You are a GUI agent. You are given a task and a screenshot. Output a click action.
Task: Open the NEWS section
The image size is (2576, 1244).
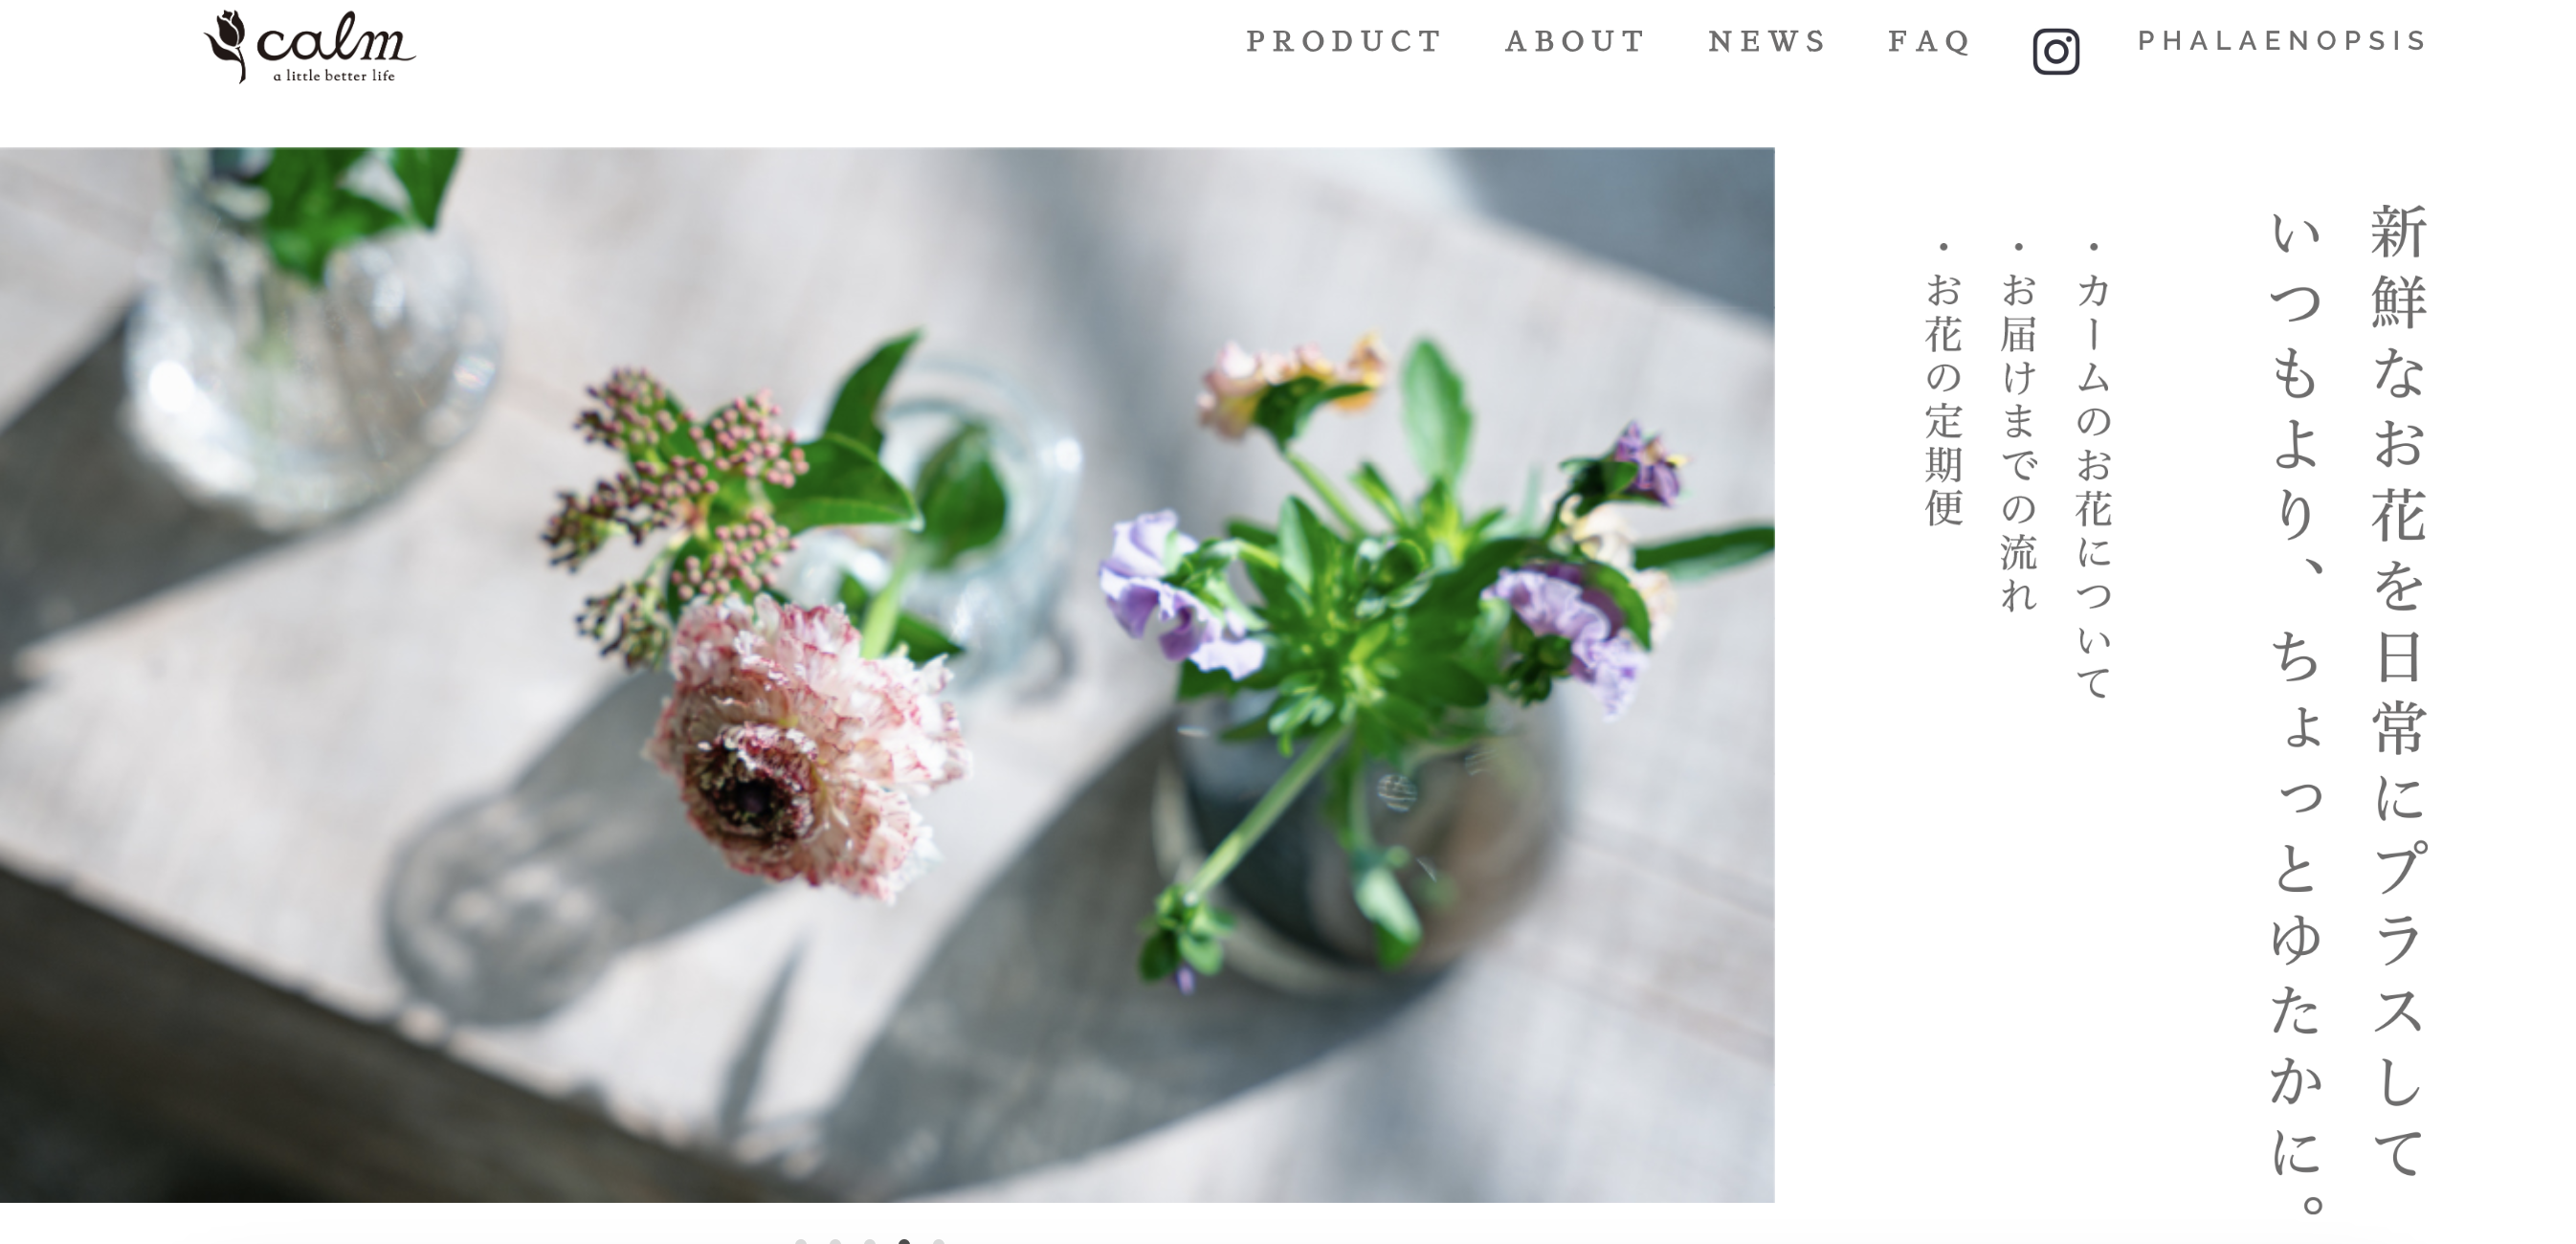(1767, 41)
